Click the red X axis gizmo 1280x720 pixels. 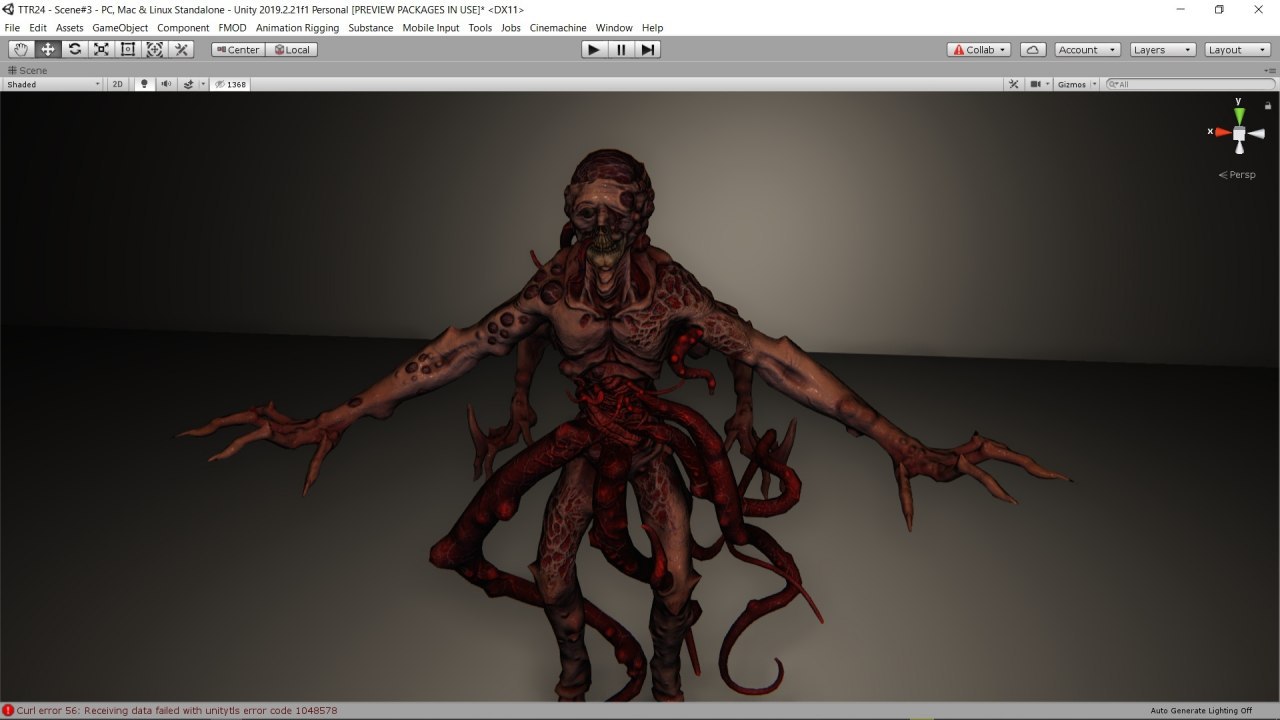tap(1222, 132)
